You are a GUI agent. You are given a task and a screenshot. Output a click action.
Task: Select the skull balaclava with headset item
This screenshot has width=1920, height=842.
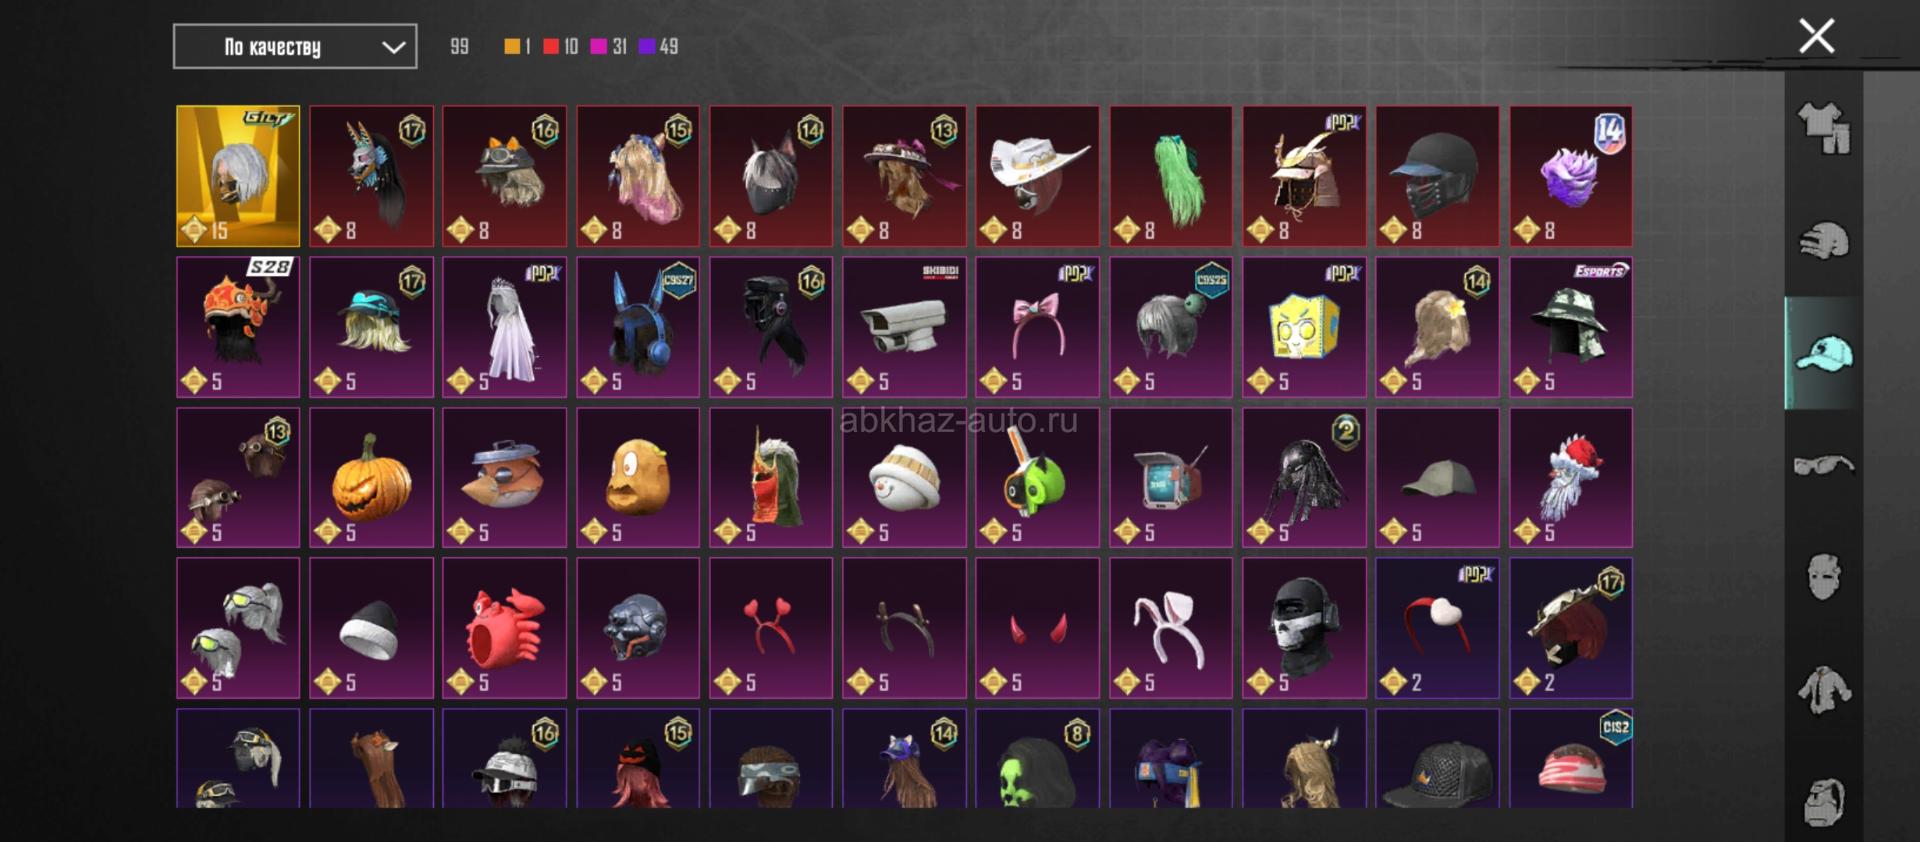click(1304, 628)
